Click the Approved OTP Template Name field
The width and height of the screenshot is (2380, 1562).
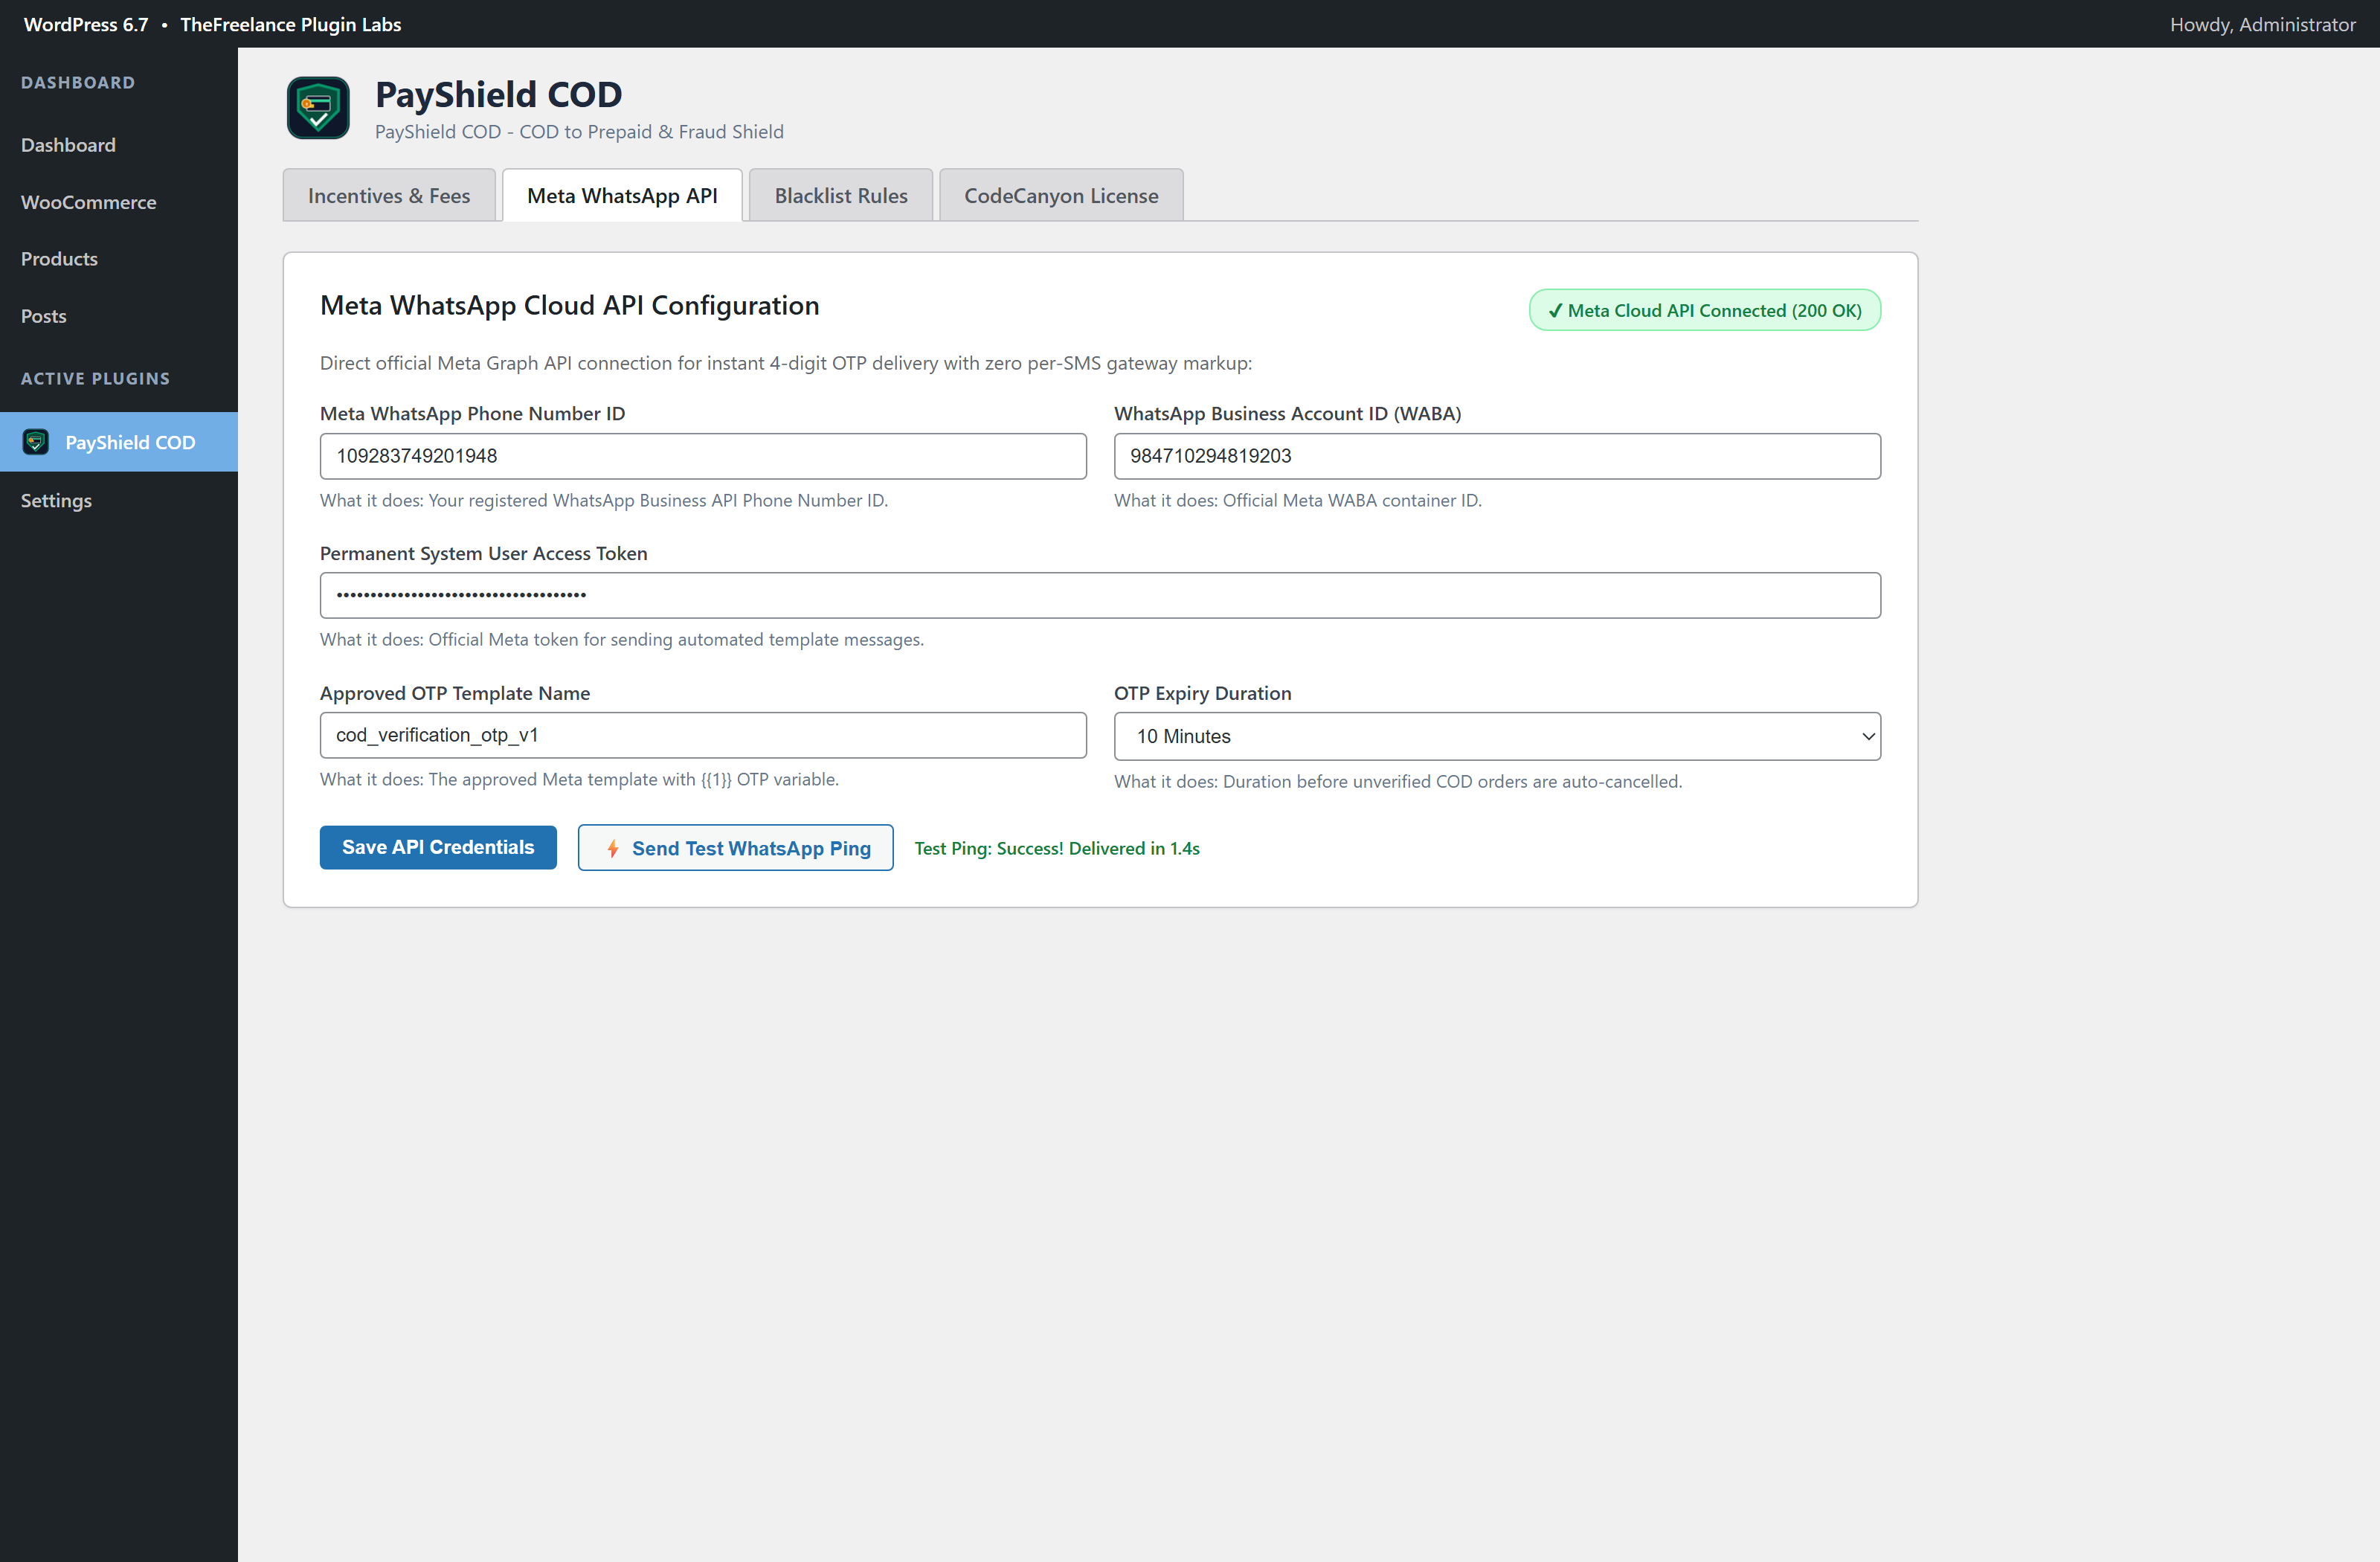coord(703,735)
